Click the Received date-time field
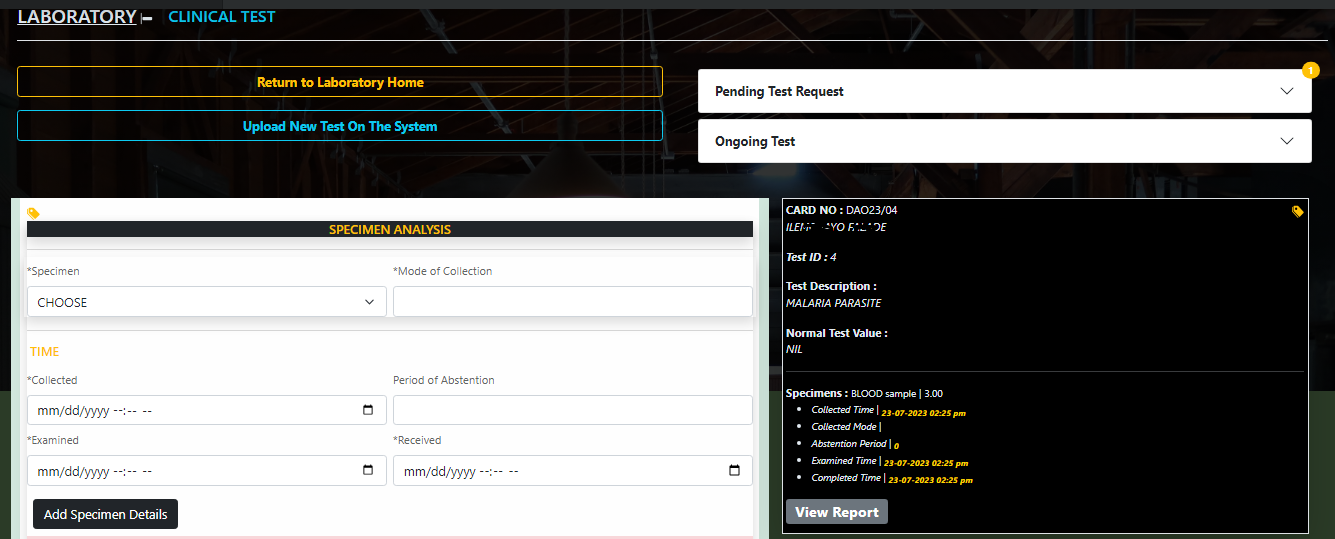Screen dimensions: 1335x539 point(573,470)
